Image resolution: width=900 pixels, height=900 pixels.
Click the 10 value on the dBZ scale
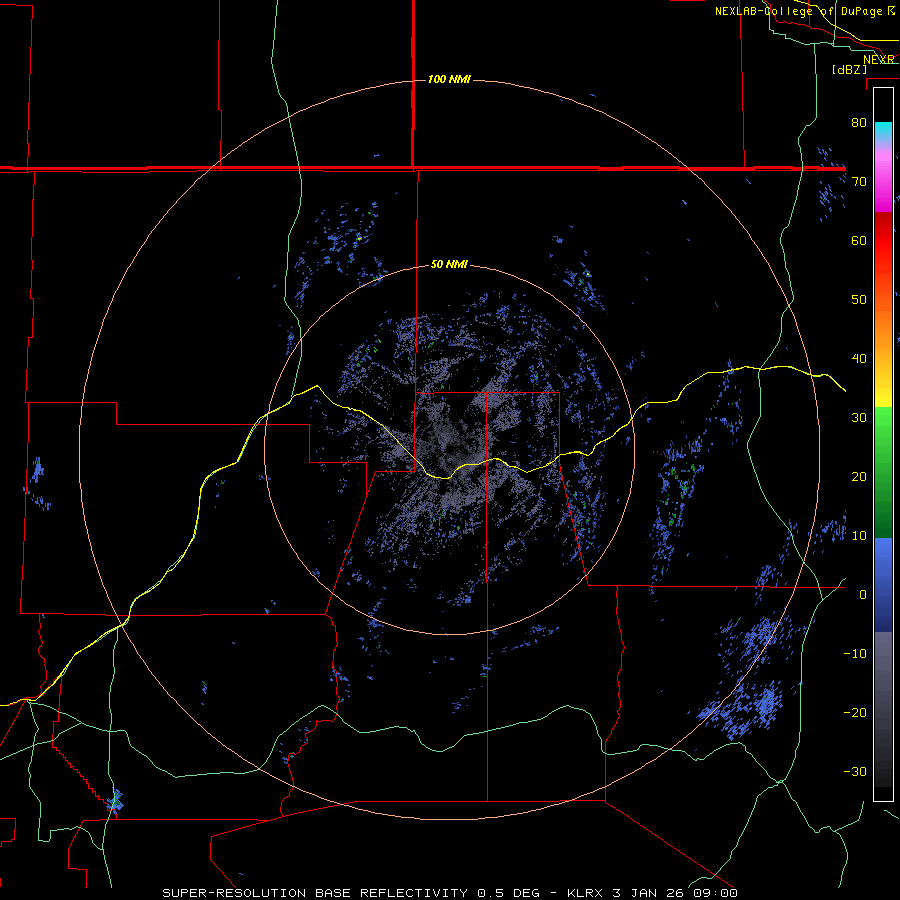pyautogui.click(x=859, y=536)
